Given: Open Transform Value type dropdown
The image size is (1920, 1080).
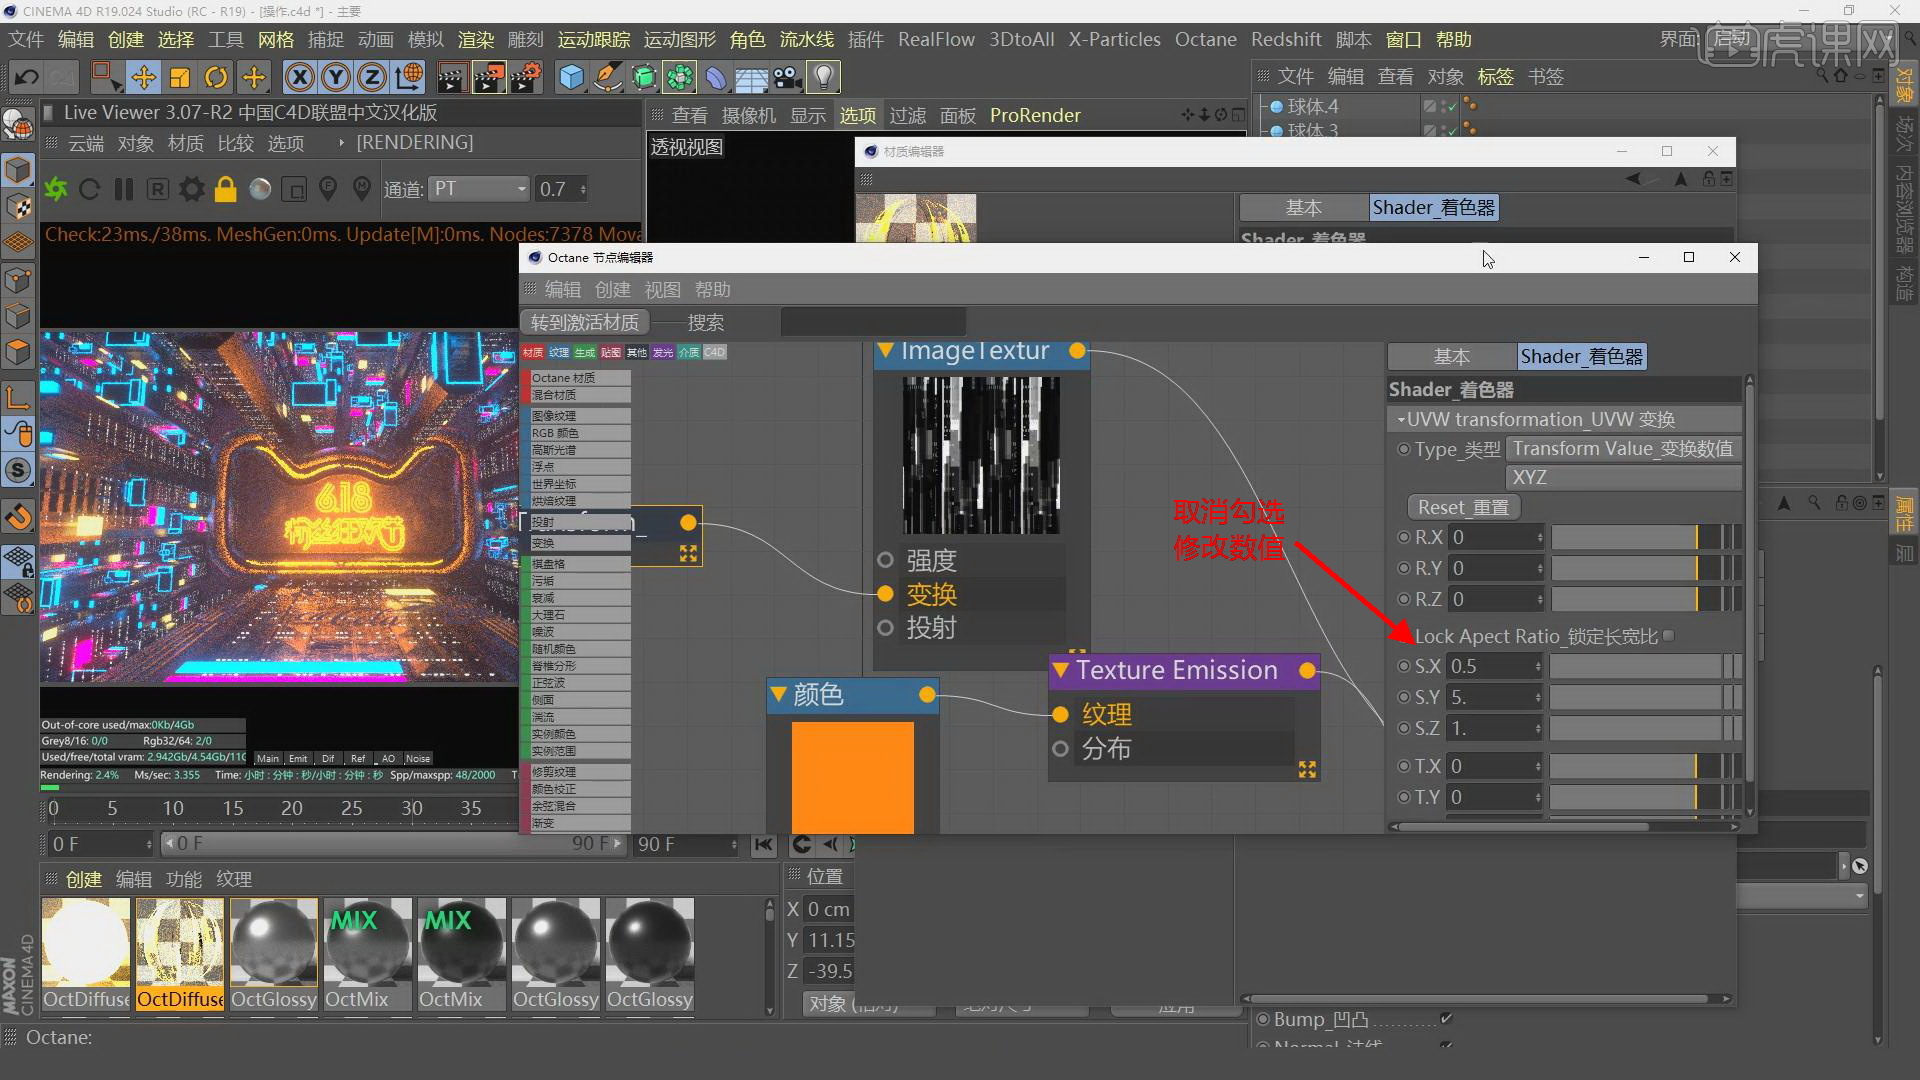Looking at the screenshot, I should pyautogui.click(x=1622, y=449).
